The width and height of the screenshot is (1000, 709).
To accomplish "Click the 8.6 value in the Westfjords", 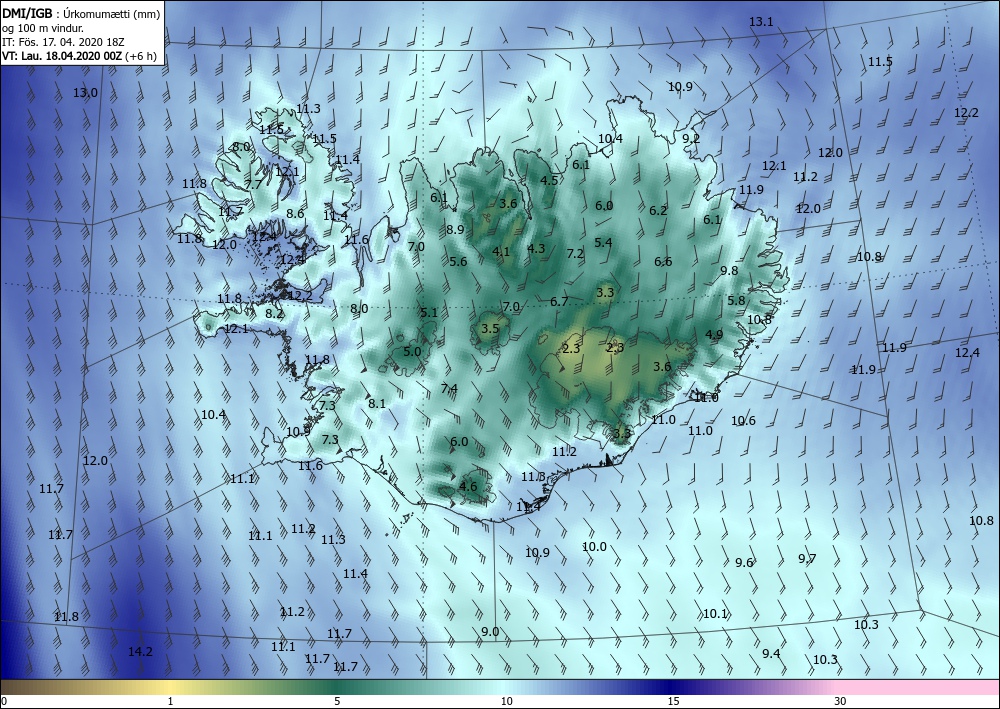I will (295, 214).
